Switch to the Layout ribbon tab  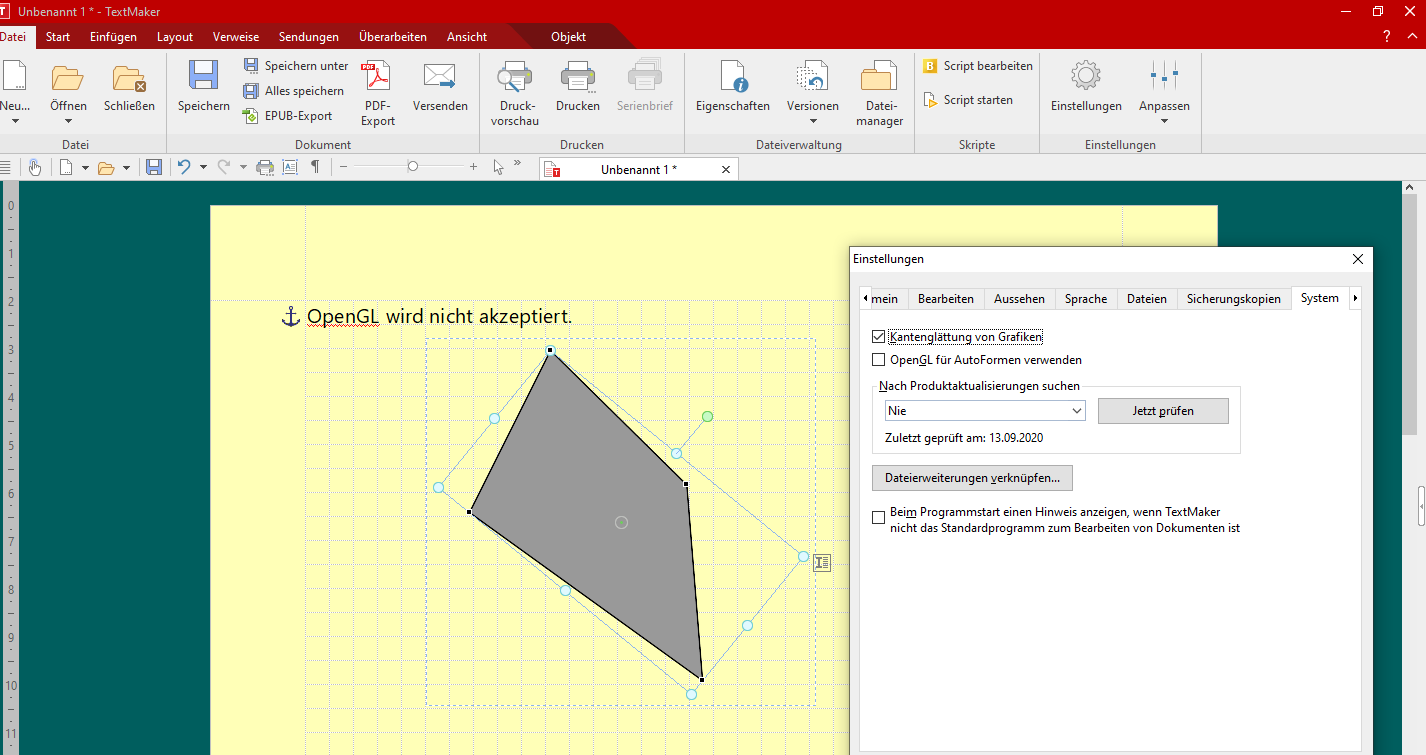point(175,37)
